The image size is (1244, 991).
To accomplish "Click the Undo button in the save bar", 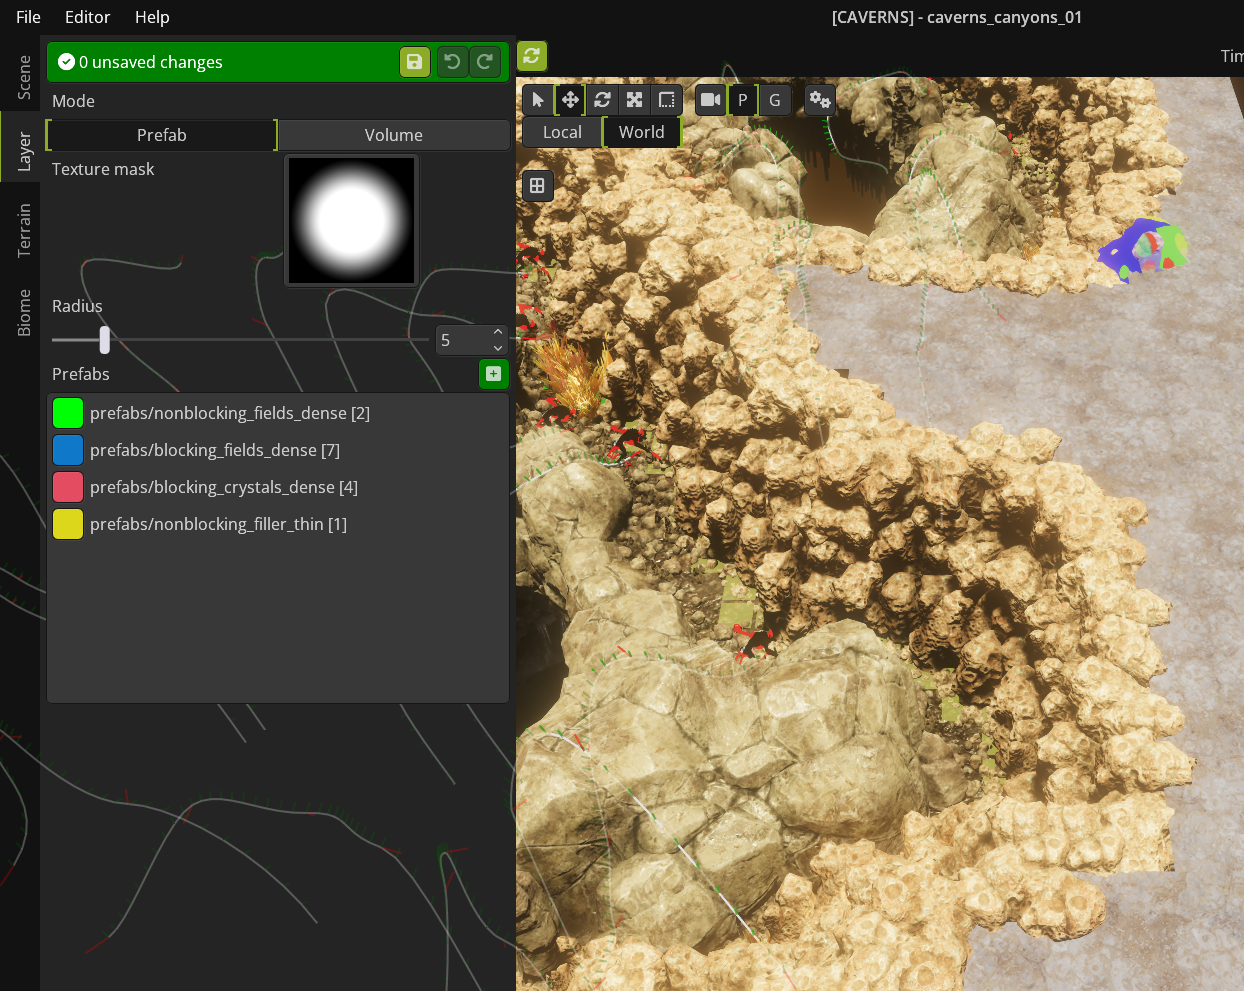I will click(x=451, y=61).
